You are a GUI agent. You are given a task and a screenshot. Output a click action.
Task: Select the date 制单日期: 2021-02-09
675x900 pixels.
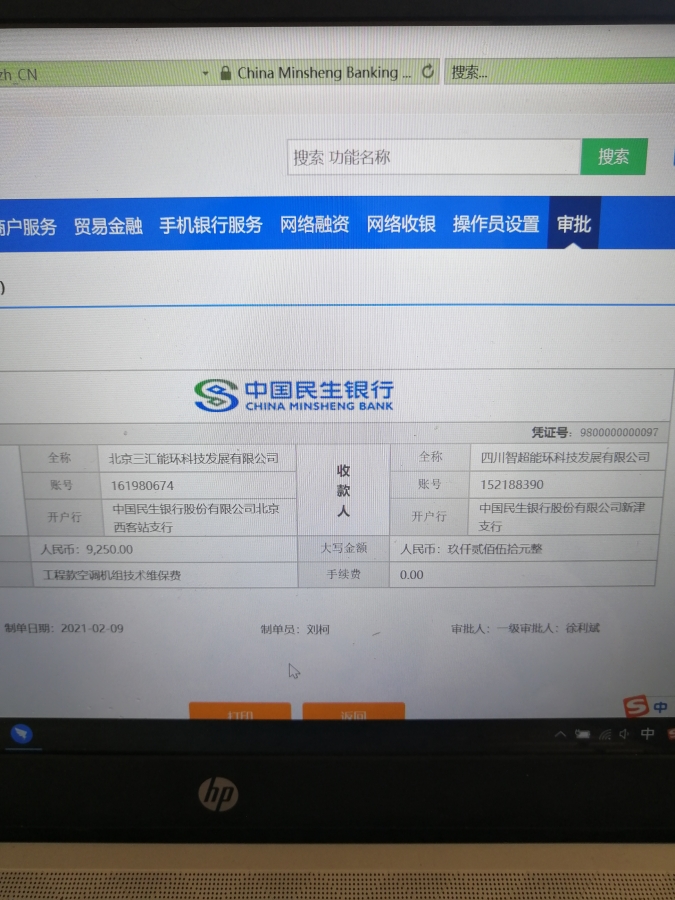click(64, 628)
